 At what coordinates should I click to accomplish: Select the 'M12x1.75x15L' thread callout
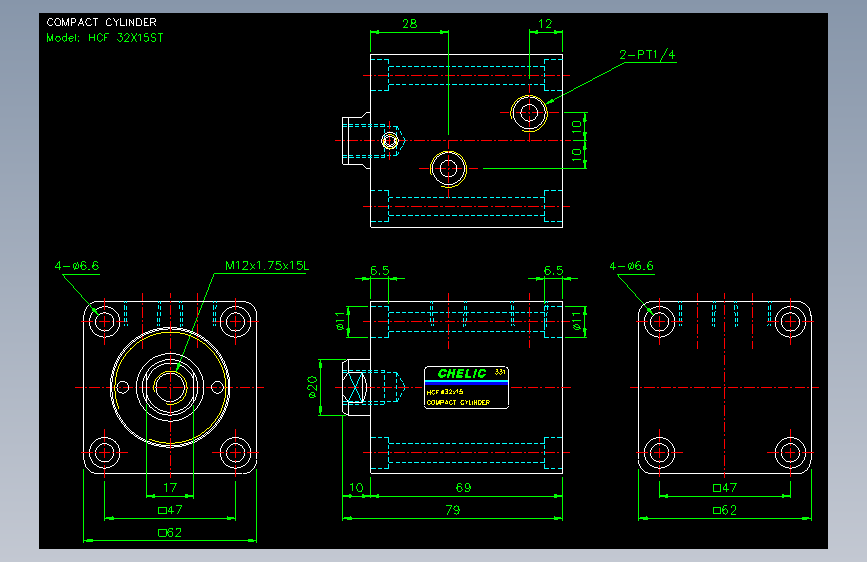tap(267, 266)
